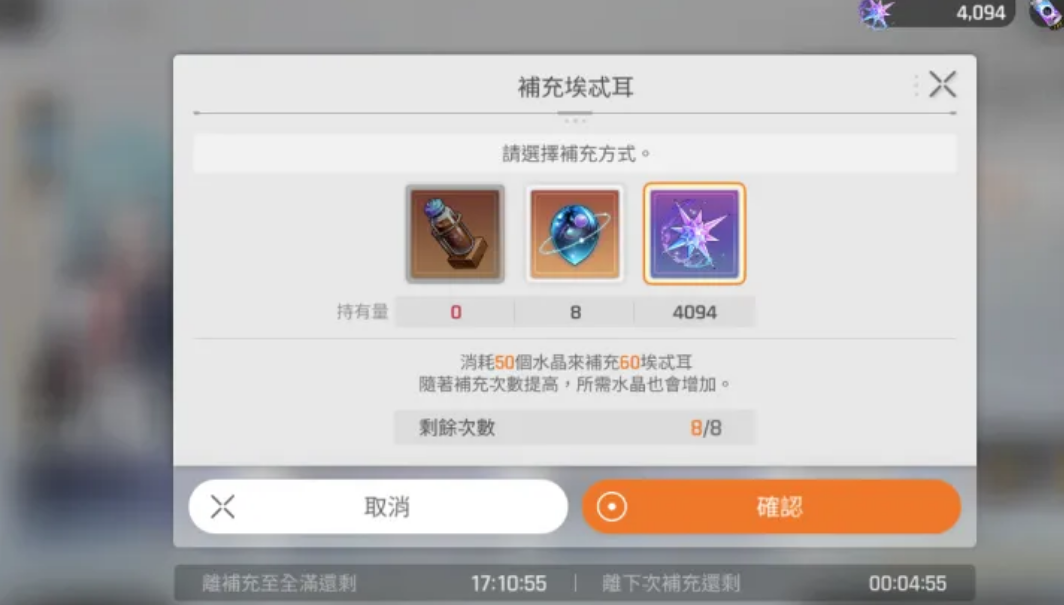Click the crystal quantity showing 4094

pos(694,312)
